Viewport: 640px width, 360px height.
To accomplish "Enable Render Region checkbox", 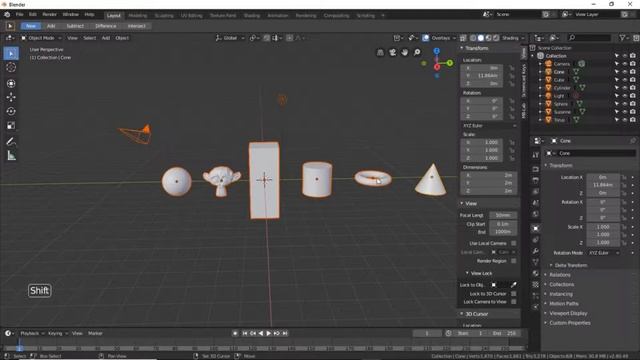I will tap(513, 261).
